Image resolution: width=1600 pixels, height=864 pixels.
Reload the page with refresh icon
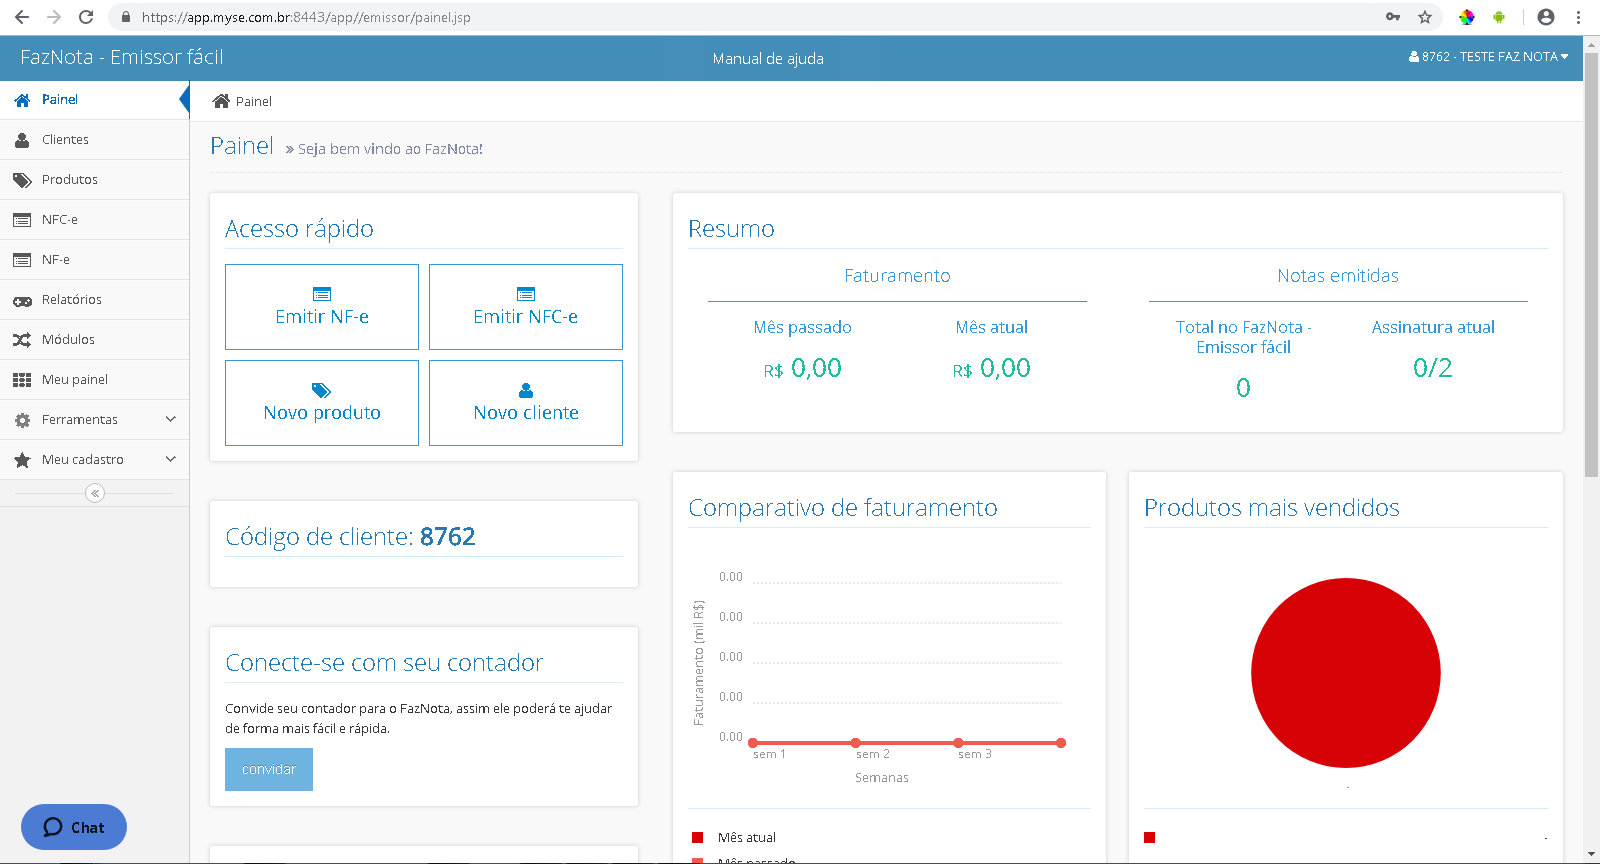point(86,17)
